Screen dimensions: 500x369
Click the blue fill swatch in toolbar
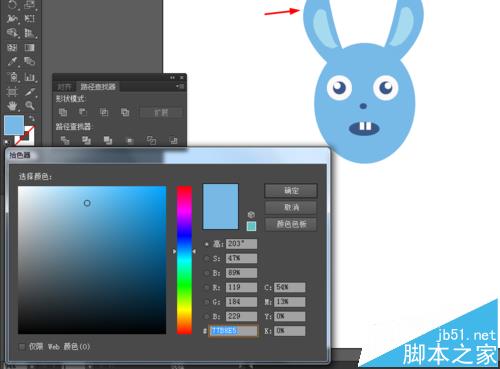coord(14,125)
